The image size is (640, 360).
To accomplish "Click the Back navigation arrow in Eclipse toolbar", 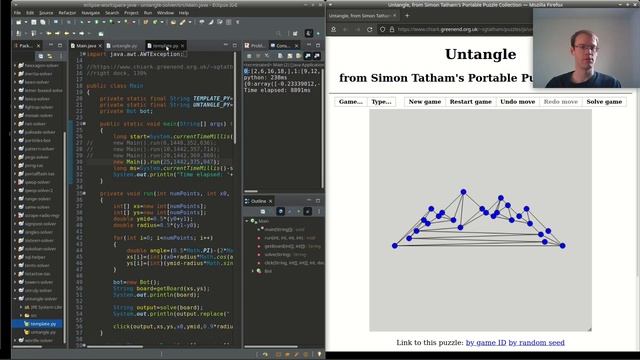I will [x=67, y=33].
